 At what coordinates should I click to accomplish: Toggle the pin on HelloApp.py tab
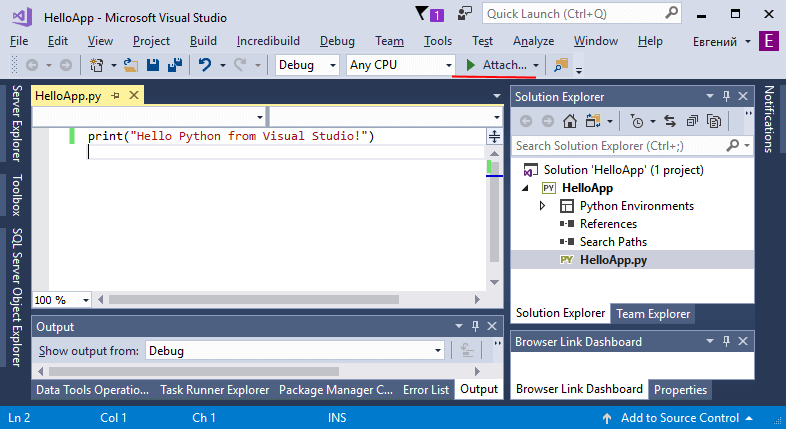click(116, 95)
